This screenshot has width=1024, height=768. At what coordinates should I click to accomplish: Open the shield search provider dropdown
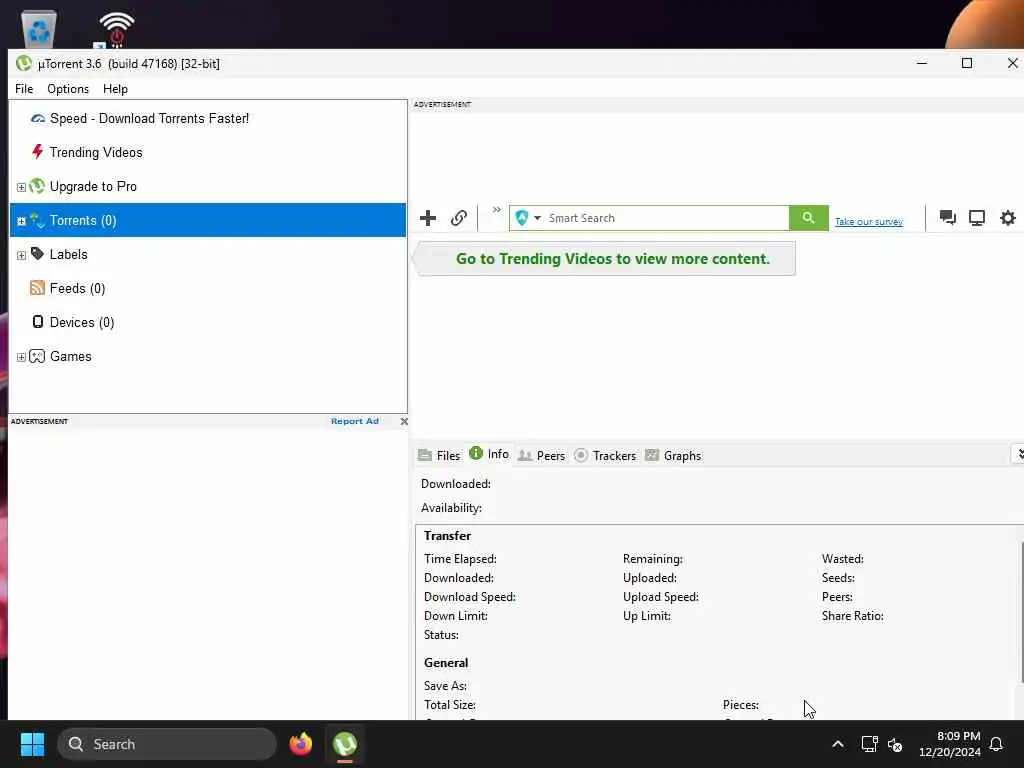click(528, 218)
